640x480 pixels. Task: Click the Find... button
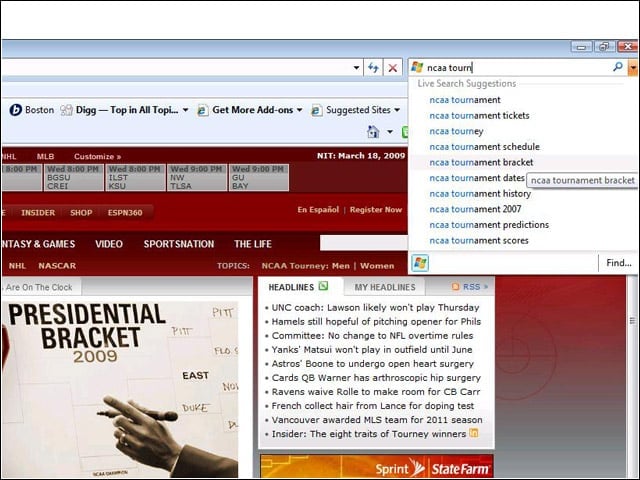pos(618,263)
